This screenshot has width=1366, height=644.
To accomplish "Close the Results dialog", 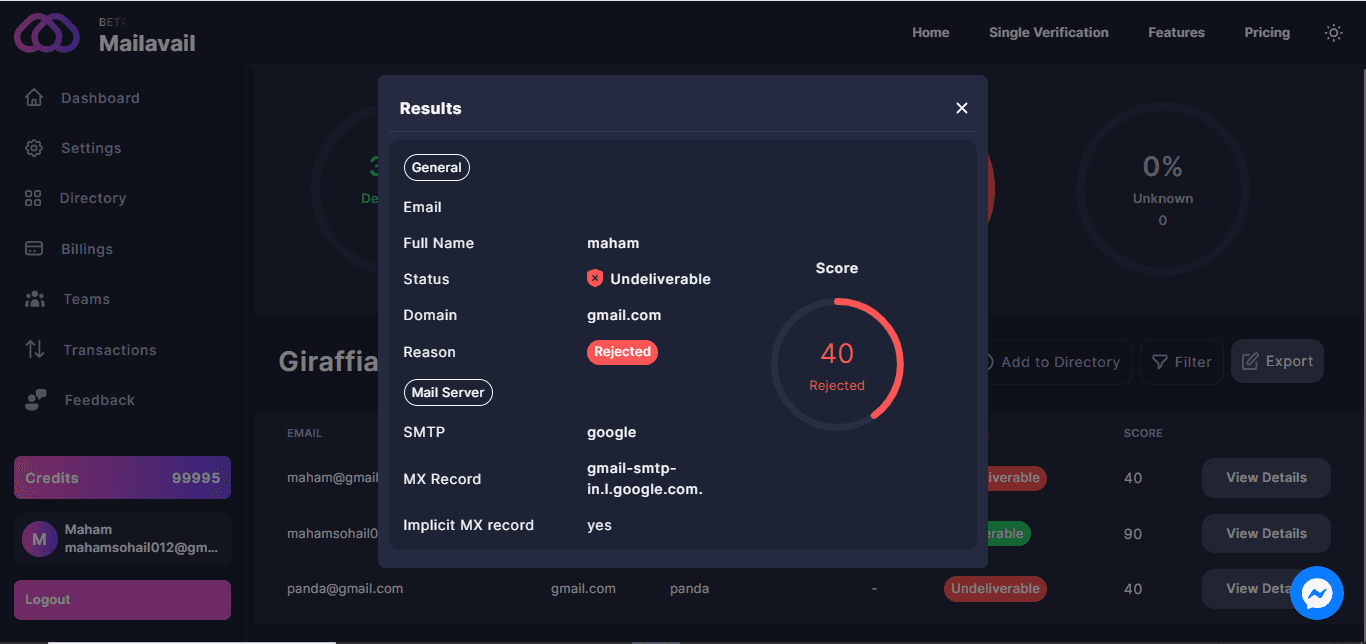I will click(961, 108).
